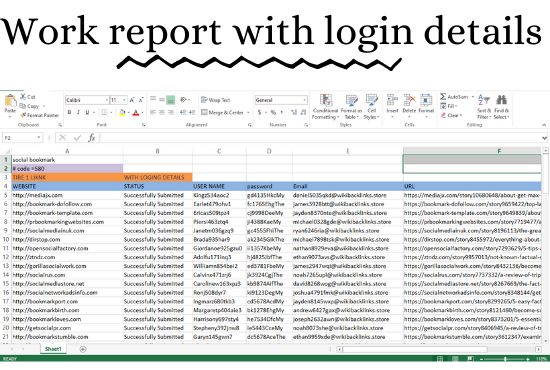Screen dimensions: 550x370
Task: Open the Format cells menu
Action: (x=426, y=105)
